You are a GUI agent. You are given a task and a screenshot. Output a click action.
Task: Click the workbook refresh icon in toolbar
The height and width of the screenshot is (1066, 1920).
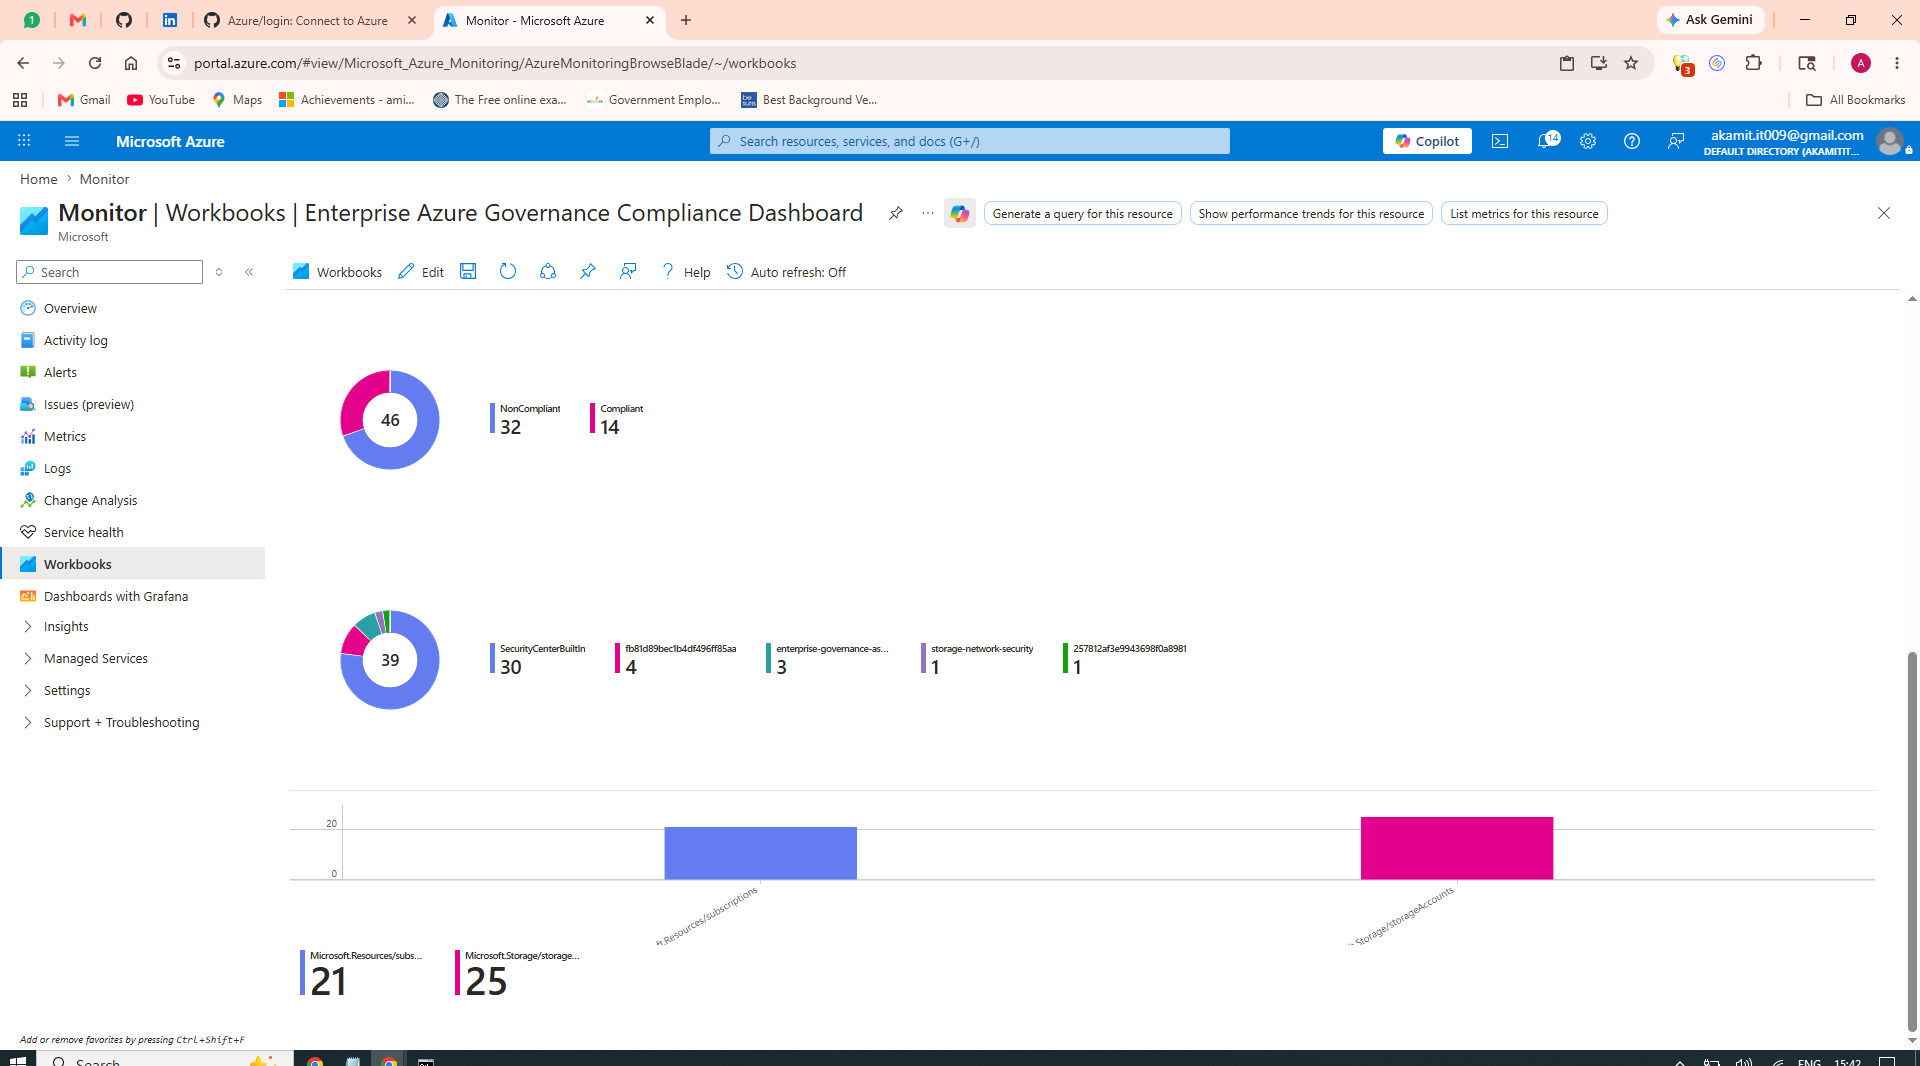[508, 272]
